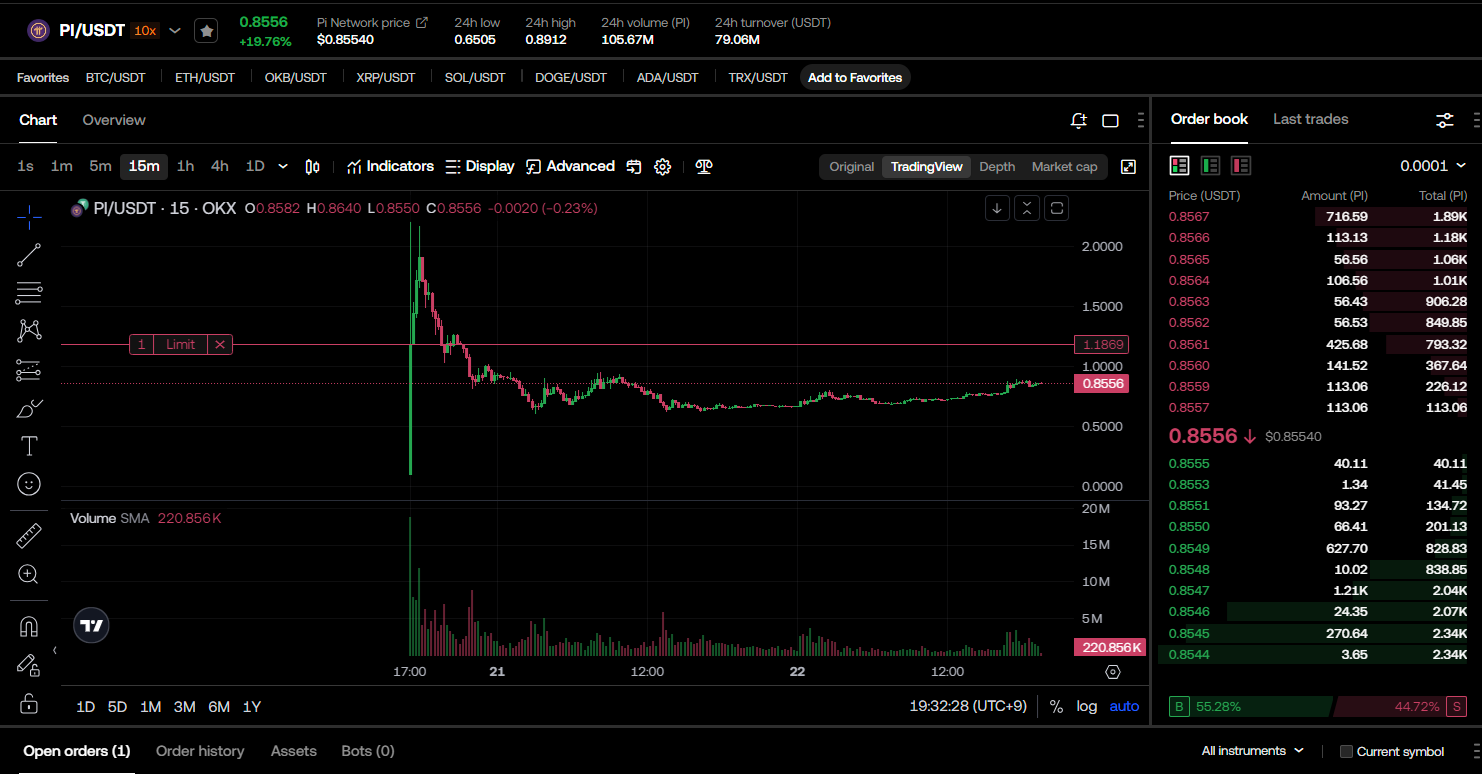This screenshot has width=1482, height=774.
Task: Collapse the drawing toolbar arrow
Action: 55,651
